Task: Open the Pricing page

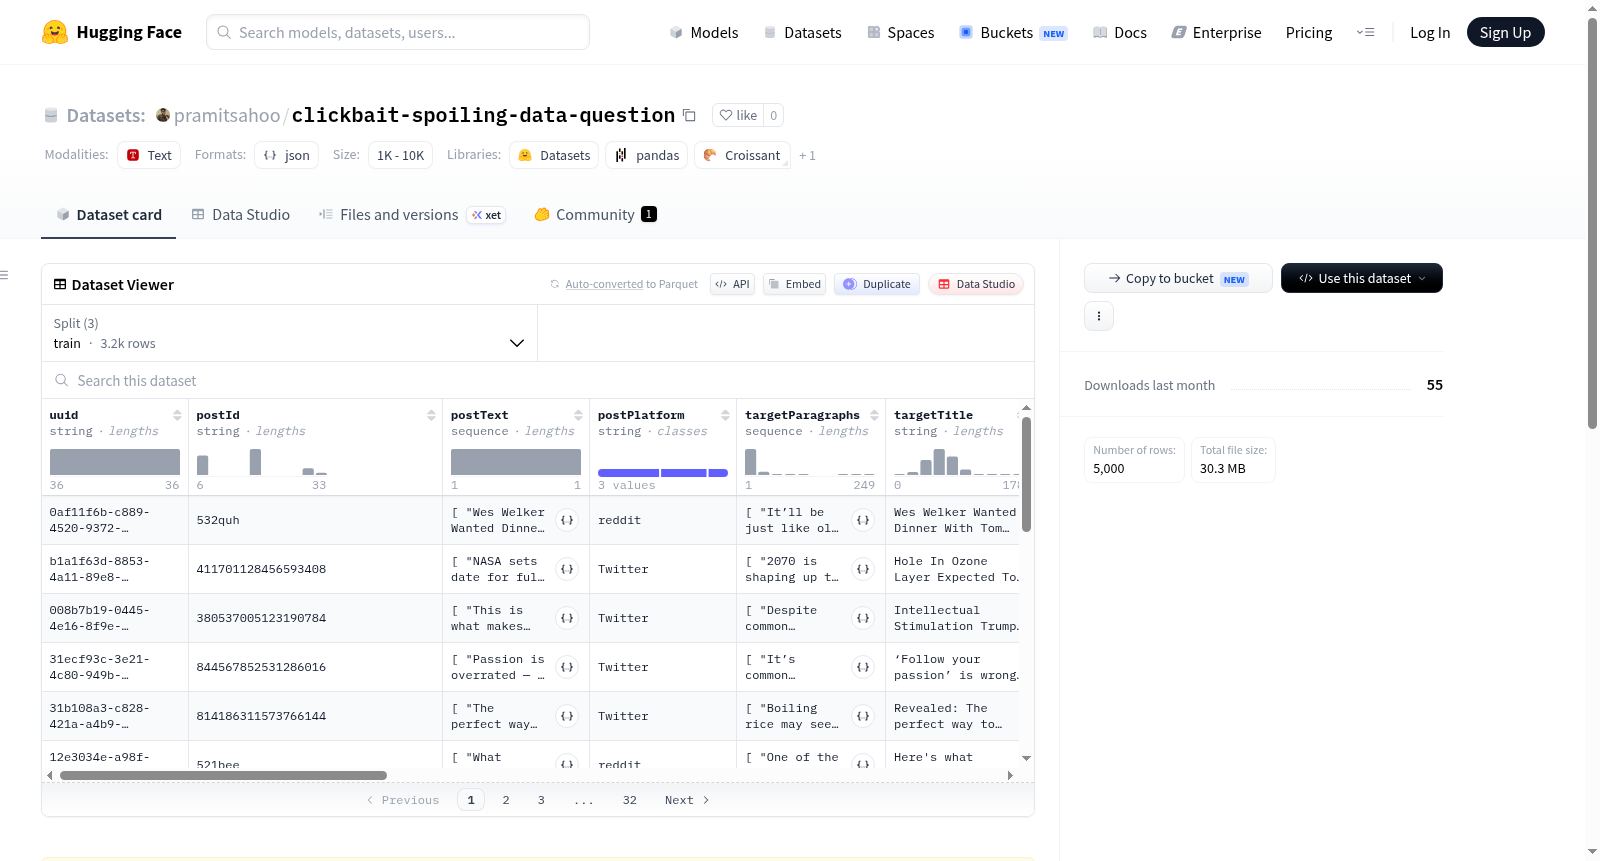Action: (1309, 32)
